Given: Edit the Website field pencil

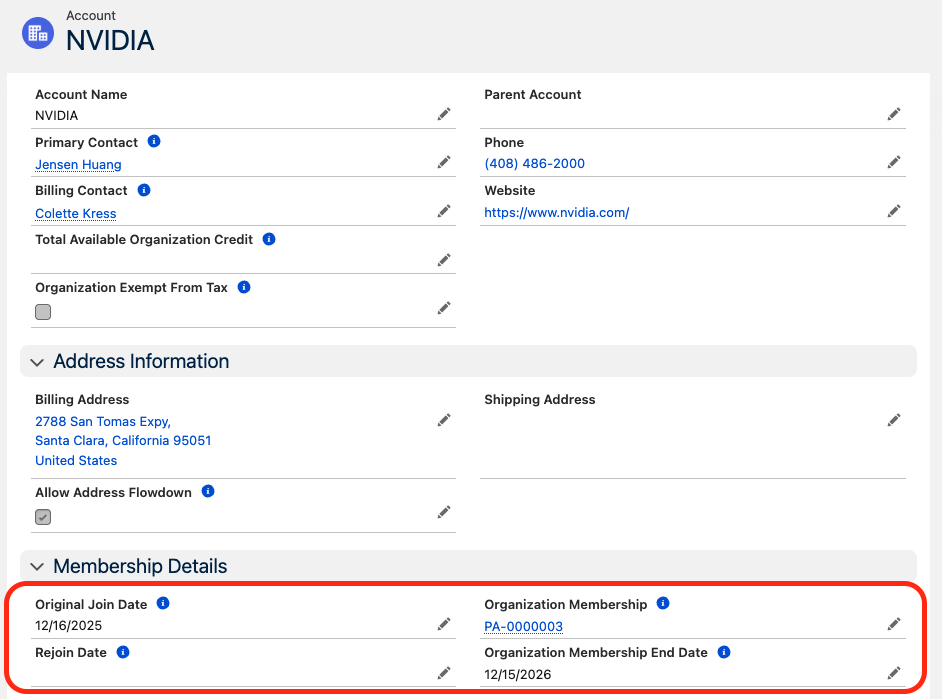Looking at the screenshot, I should pyautogui.click(x=894, y=211).
